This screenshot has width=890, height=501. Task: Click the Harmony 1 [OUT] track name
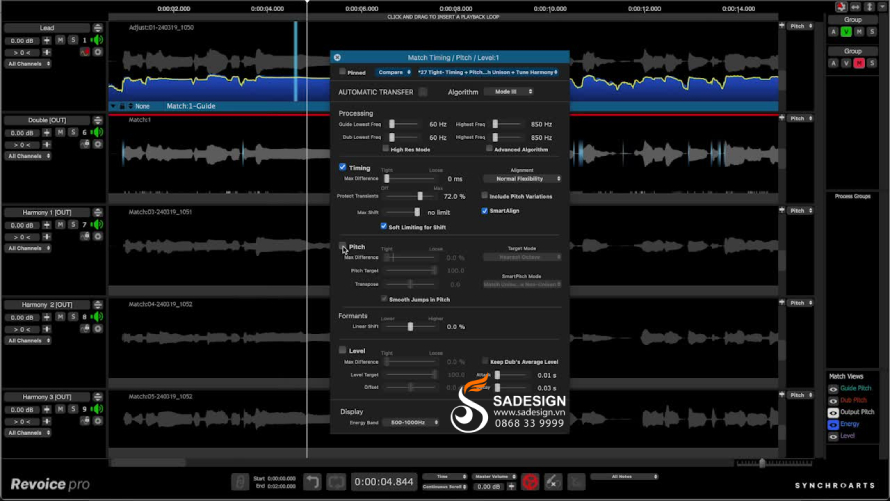click(47, 212)
